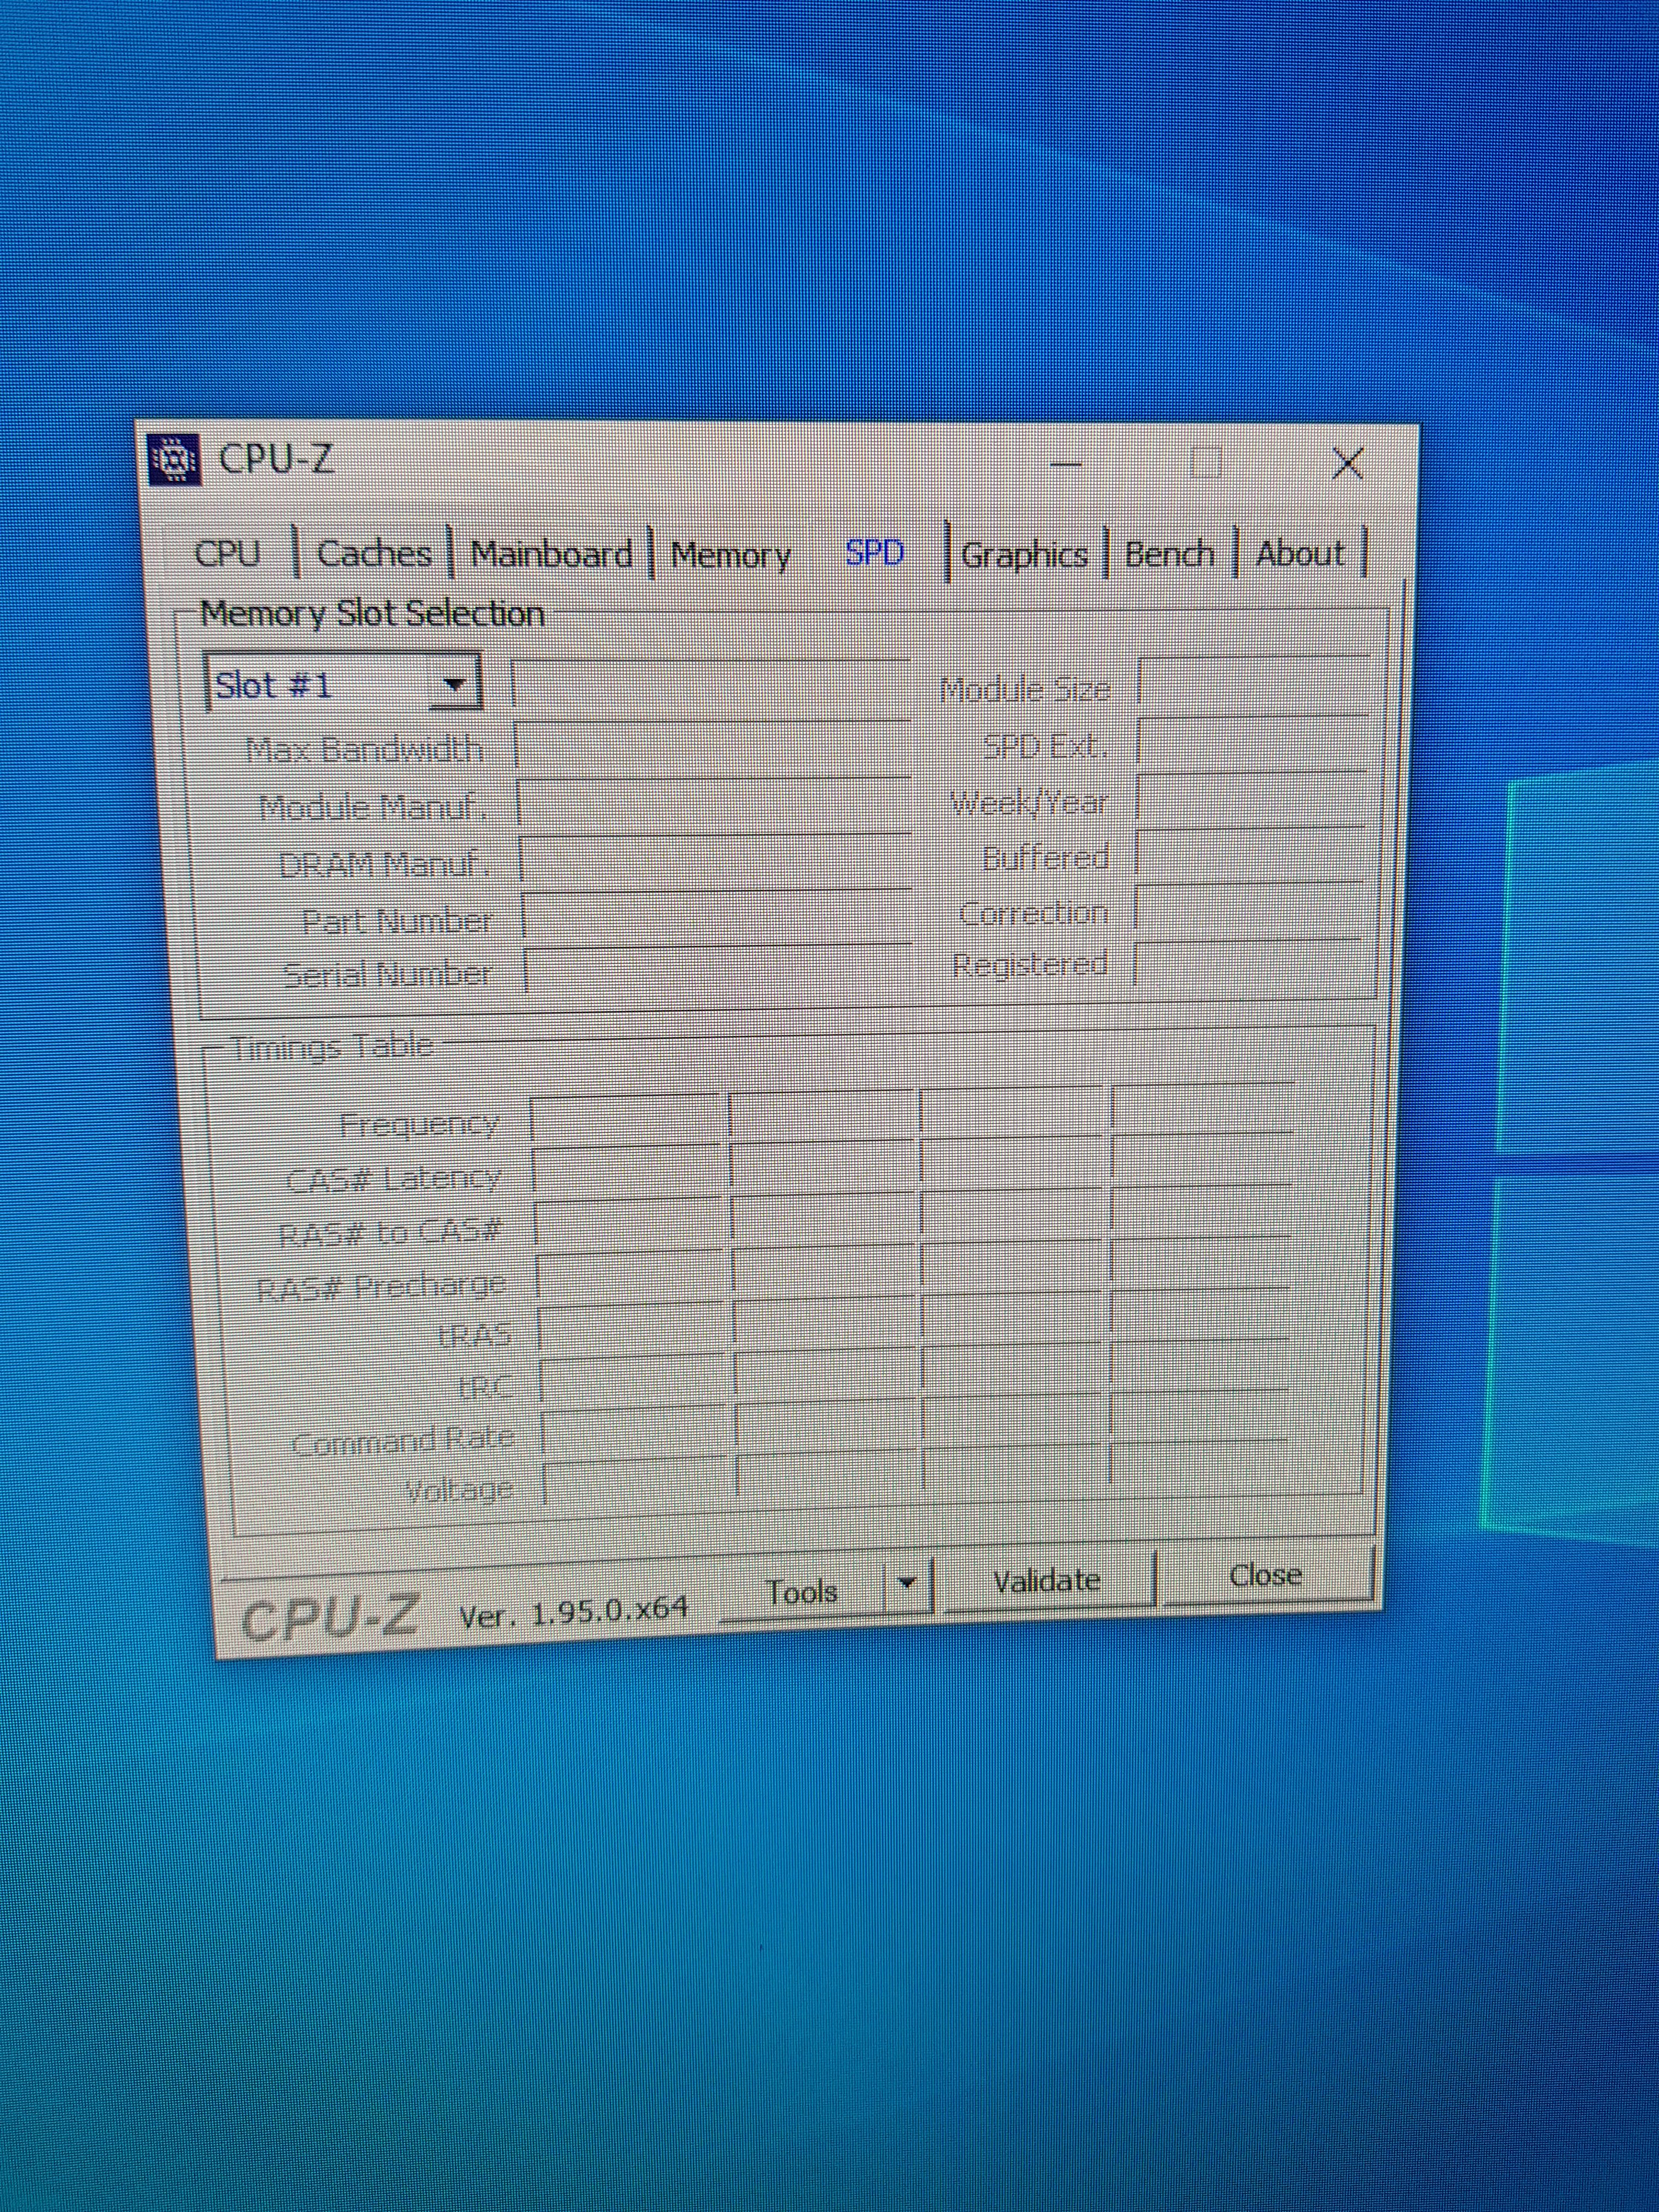
Task: Select the SPD tab
Action: click(x=875, y=553)
